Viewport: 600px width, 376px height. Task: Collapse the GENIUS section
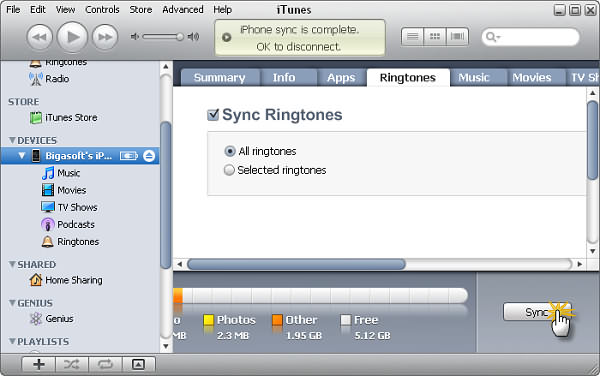(x=12, y=303)
